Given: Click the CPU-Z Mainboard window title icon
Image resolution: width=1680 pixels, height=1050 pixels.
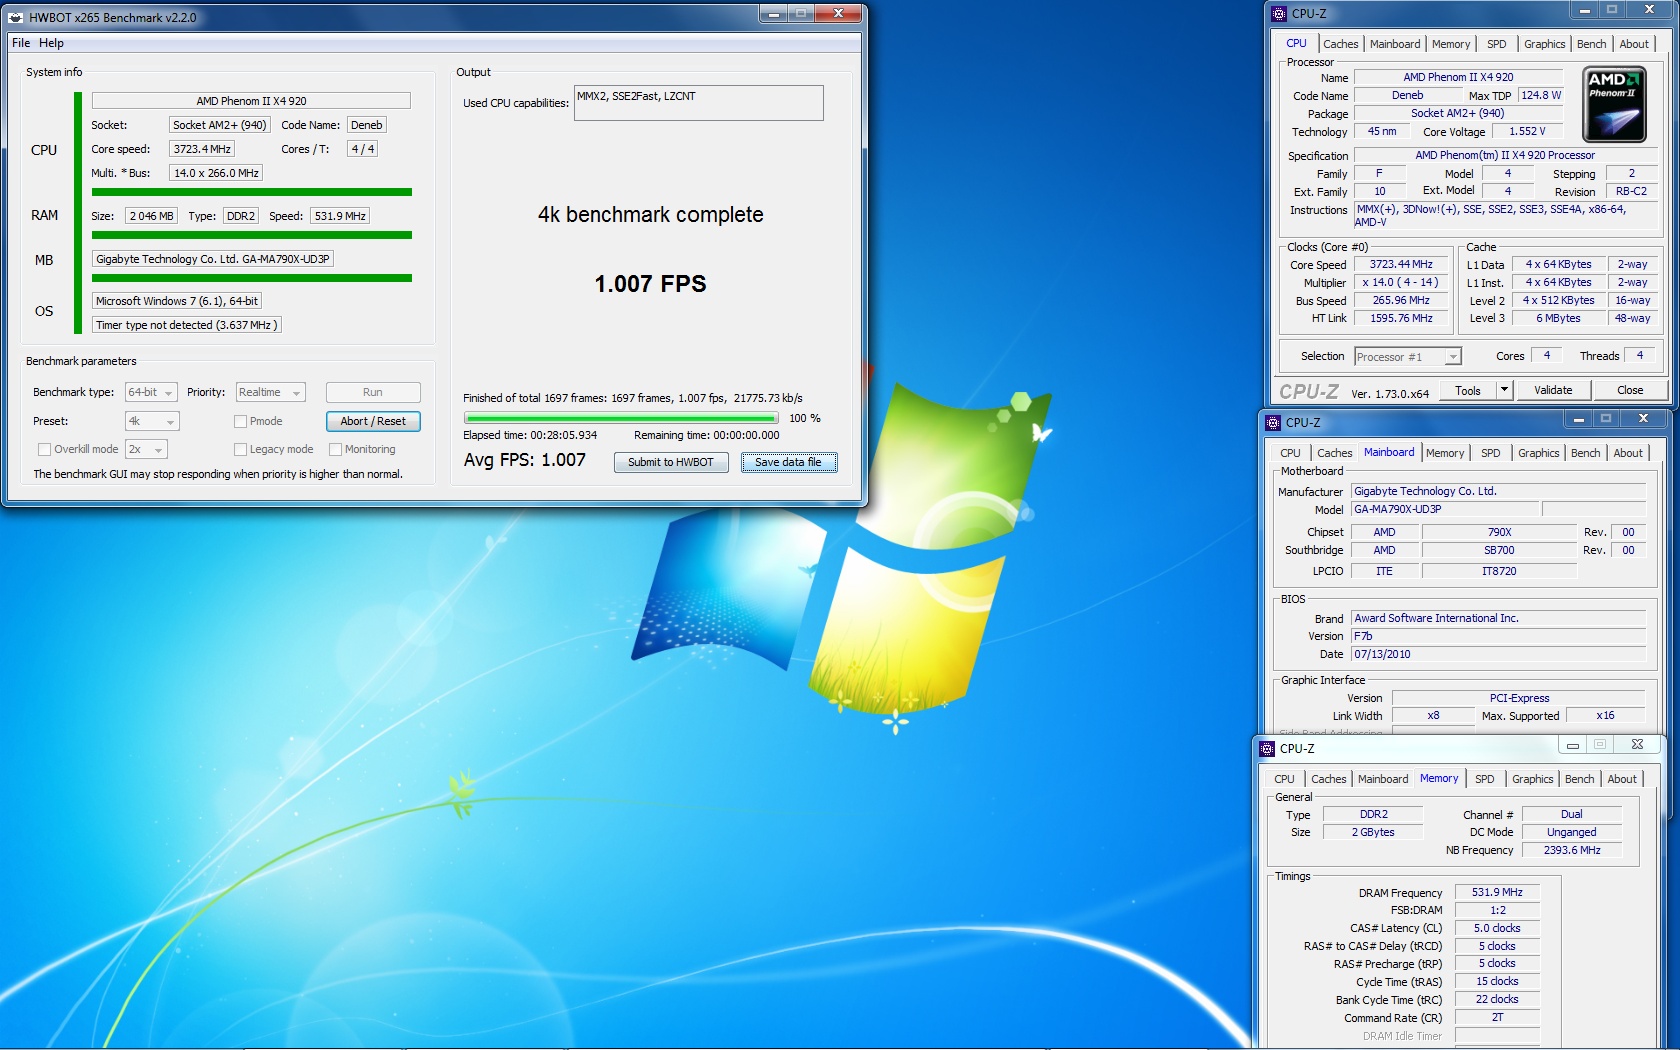Looking at the screenshot, I should coord(1273,423).
